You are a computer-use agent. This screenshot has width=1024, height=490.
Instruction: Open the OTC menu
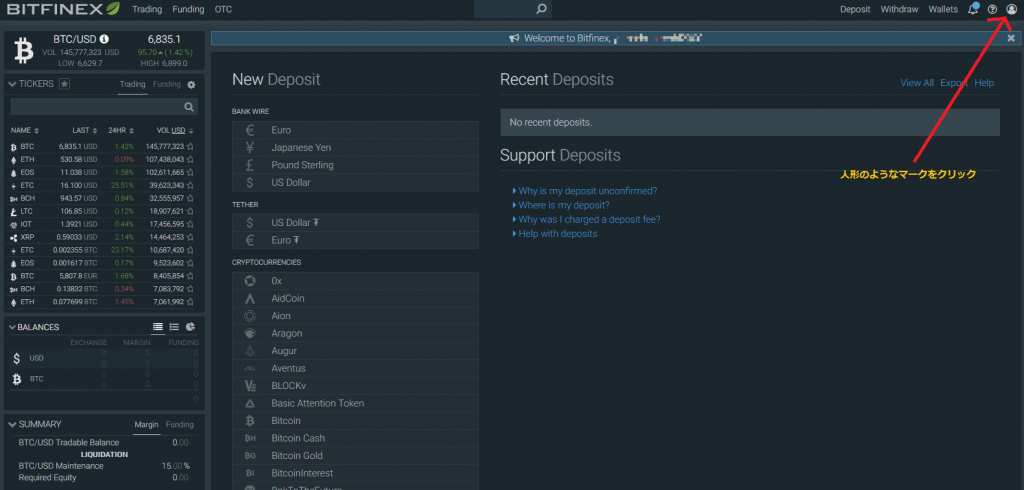coord(223,9)
